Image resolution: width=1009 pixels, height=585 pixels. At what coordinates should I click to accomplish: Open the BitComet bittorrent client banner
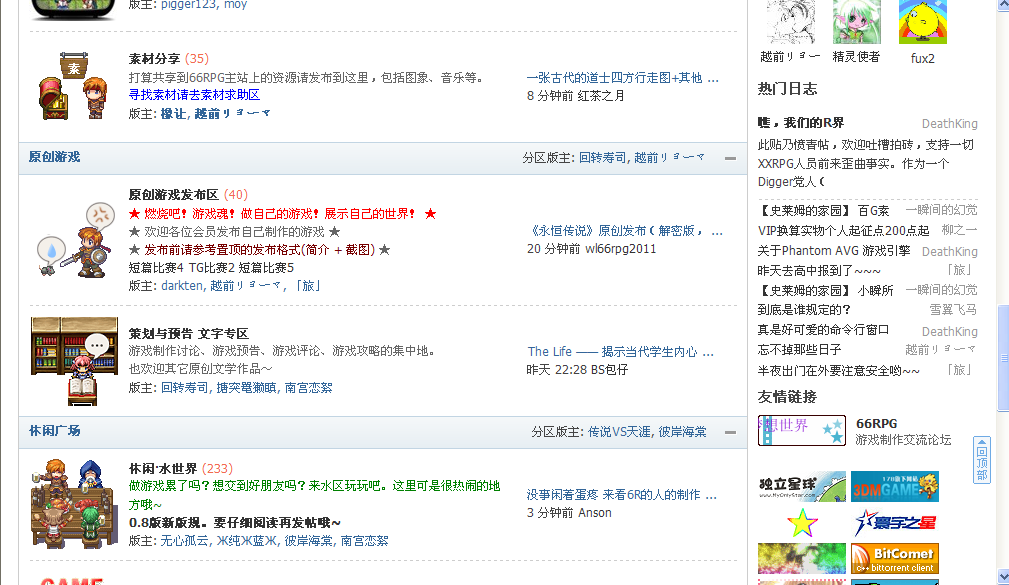(894, 559)
